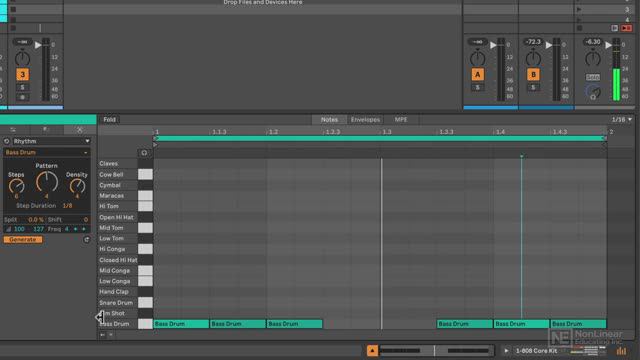Image resolution: width=640 pixels, height=360 pixels.
Task: Click the Return A pan knob
Action: point(478,58)
